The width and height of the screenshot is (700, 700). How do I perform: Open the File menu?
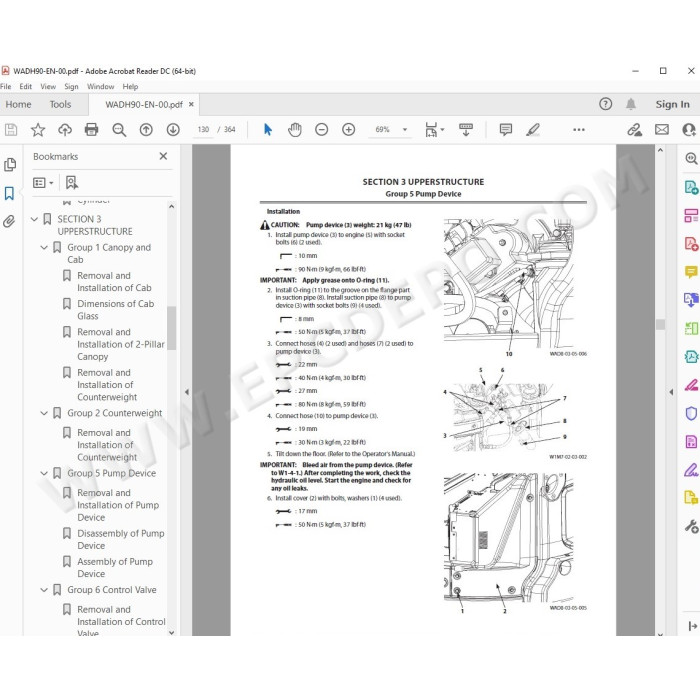point(5,87)
